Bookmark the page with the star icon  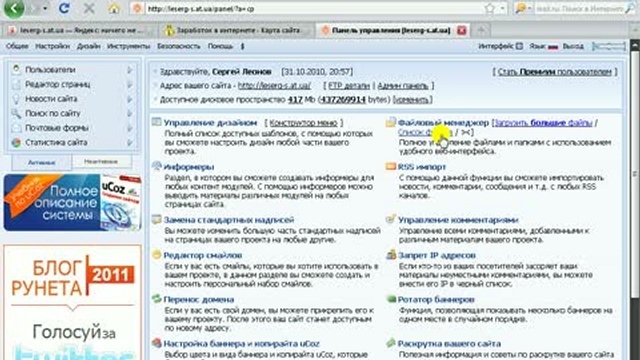point(490,8)
